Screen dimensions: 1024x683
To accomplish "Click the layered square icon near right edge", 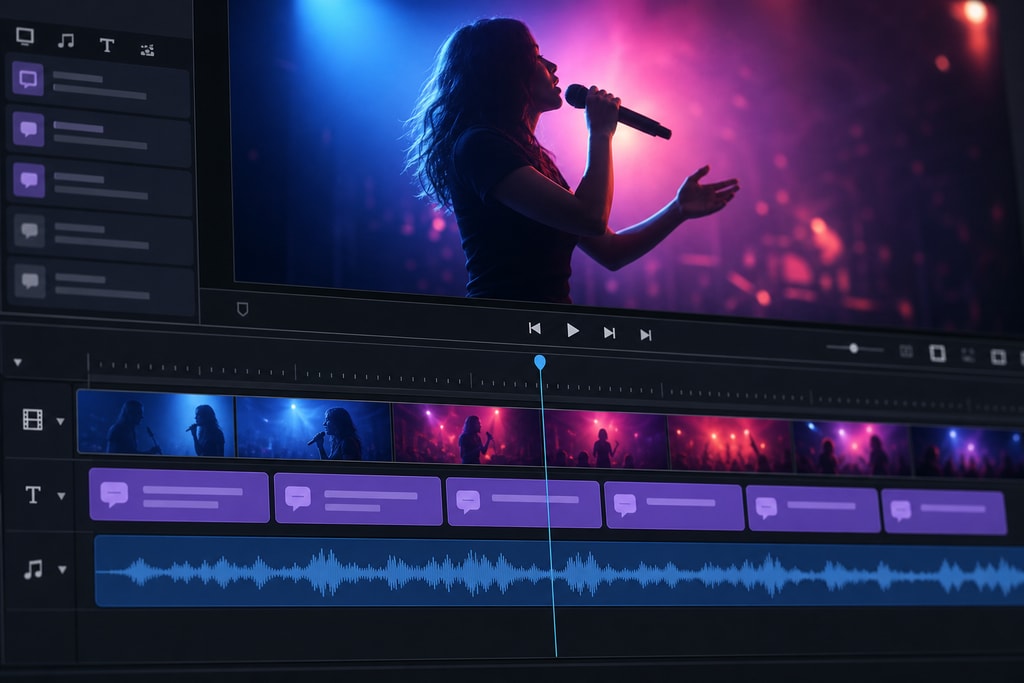I will point(998,357).
